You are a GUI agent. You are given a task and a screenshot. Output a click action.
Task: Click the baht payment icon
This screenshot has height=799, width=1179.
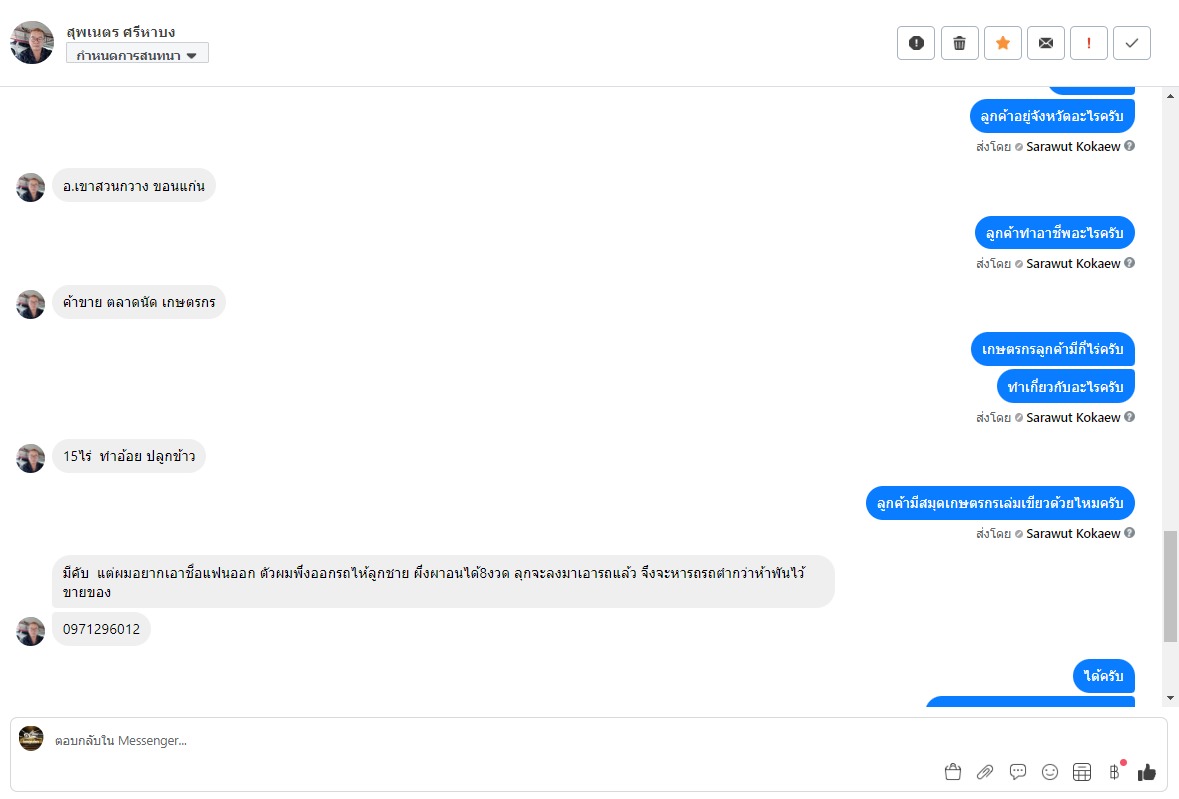1114,772
